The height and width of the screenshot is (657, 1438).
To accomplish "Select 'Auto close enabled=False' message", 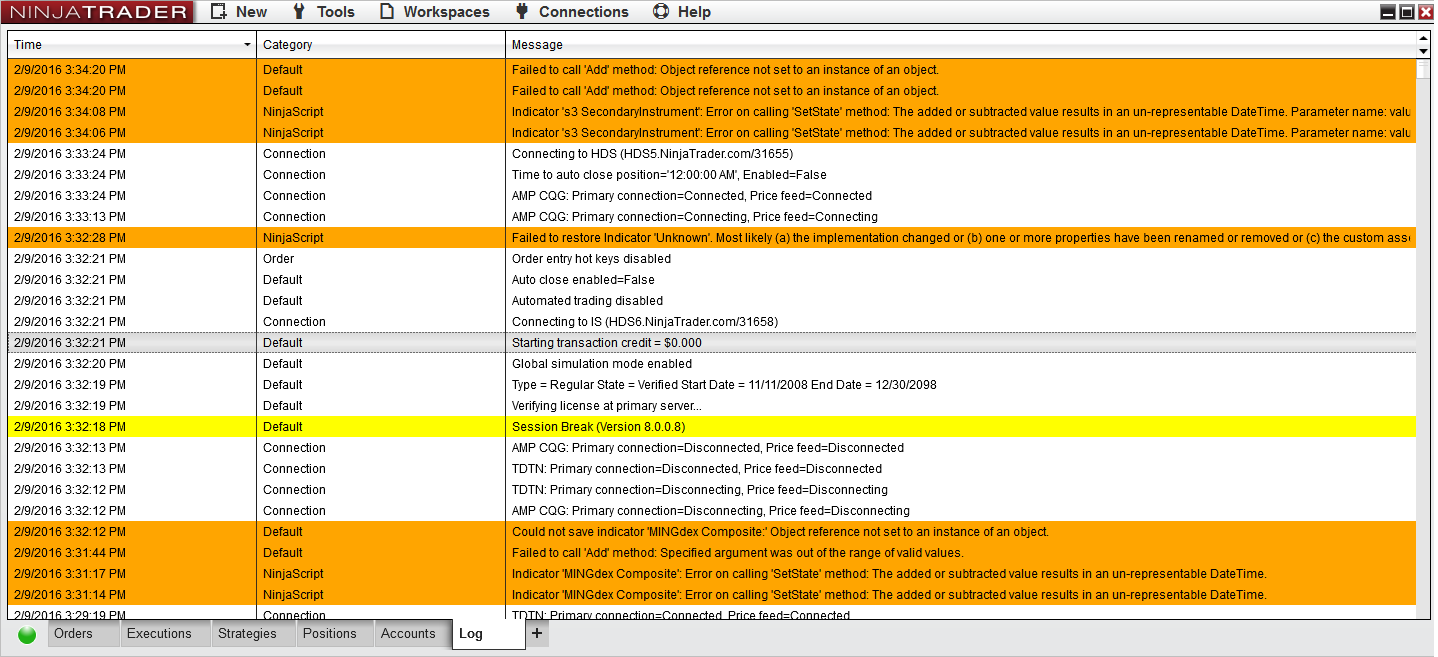I will pos(583,280).
